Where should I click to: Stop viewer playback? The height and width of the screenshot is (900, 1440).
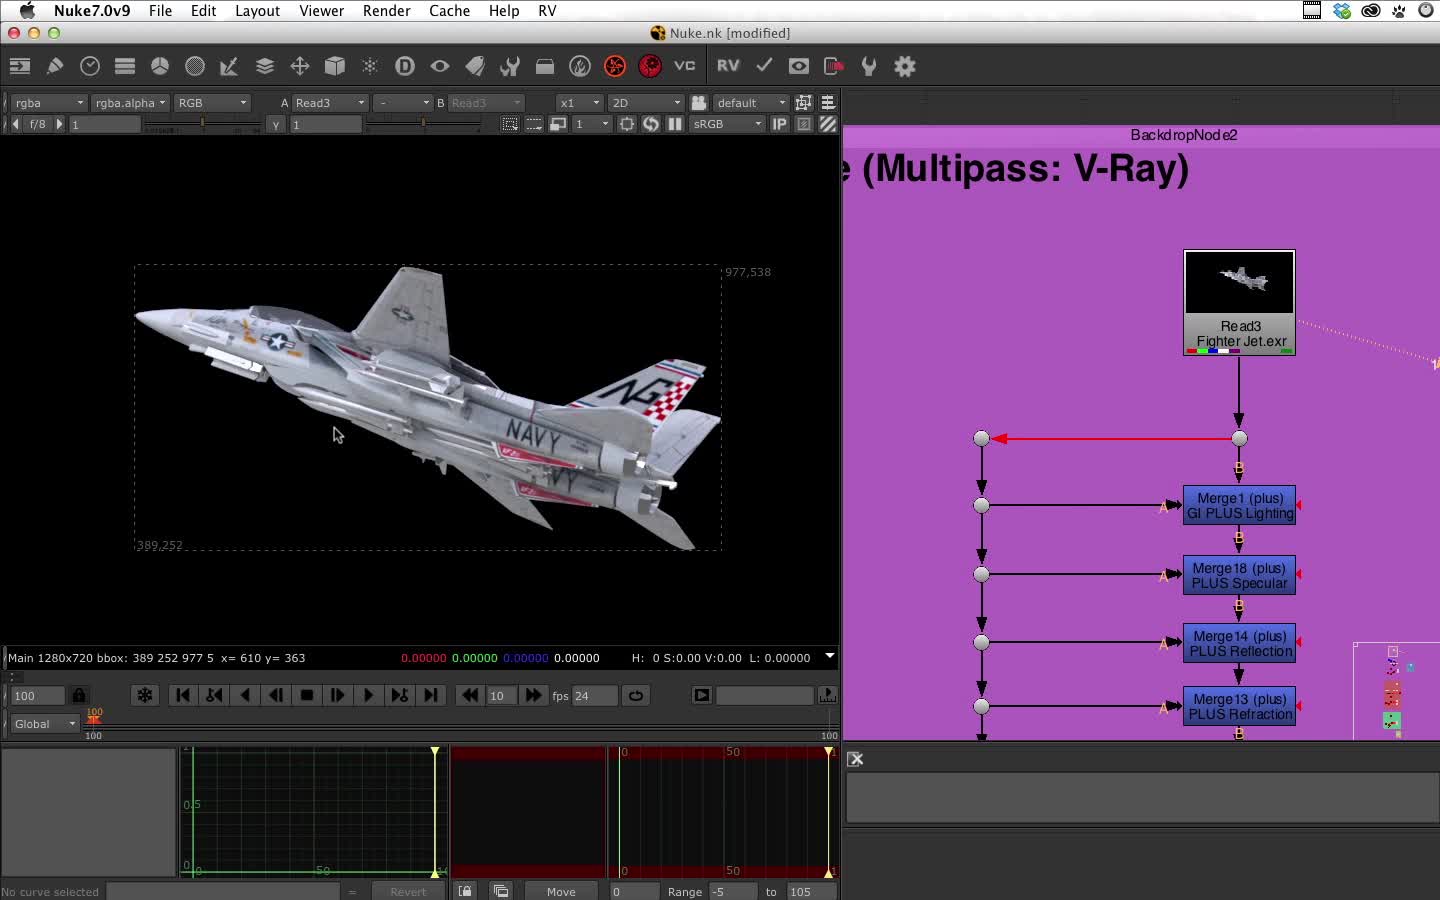[x=307, y=695]
